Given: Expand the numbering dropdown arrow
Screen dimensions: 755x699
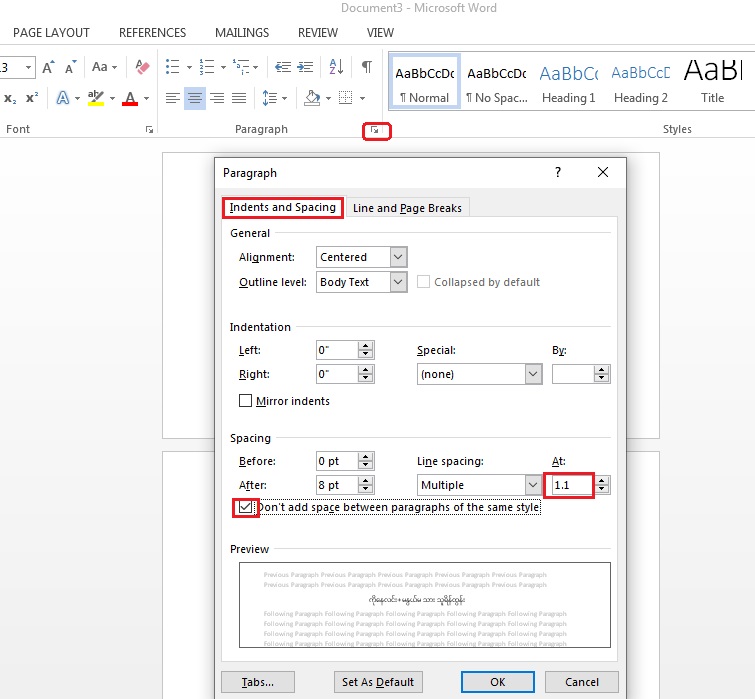Looking at the screenshot, I should coord(223,67).
